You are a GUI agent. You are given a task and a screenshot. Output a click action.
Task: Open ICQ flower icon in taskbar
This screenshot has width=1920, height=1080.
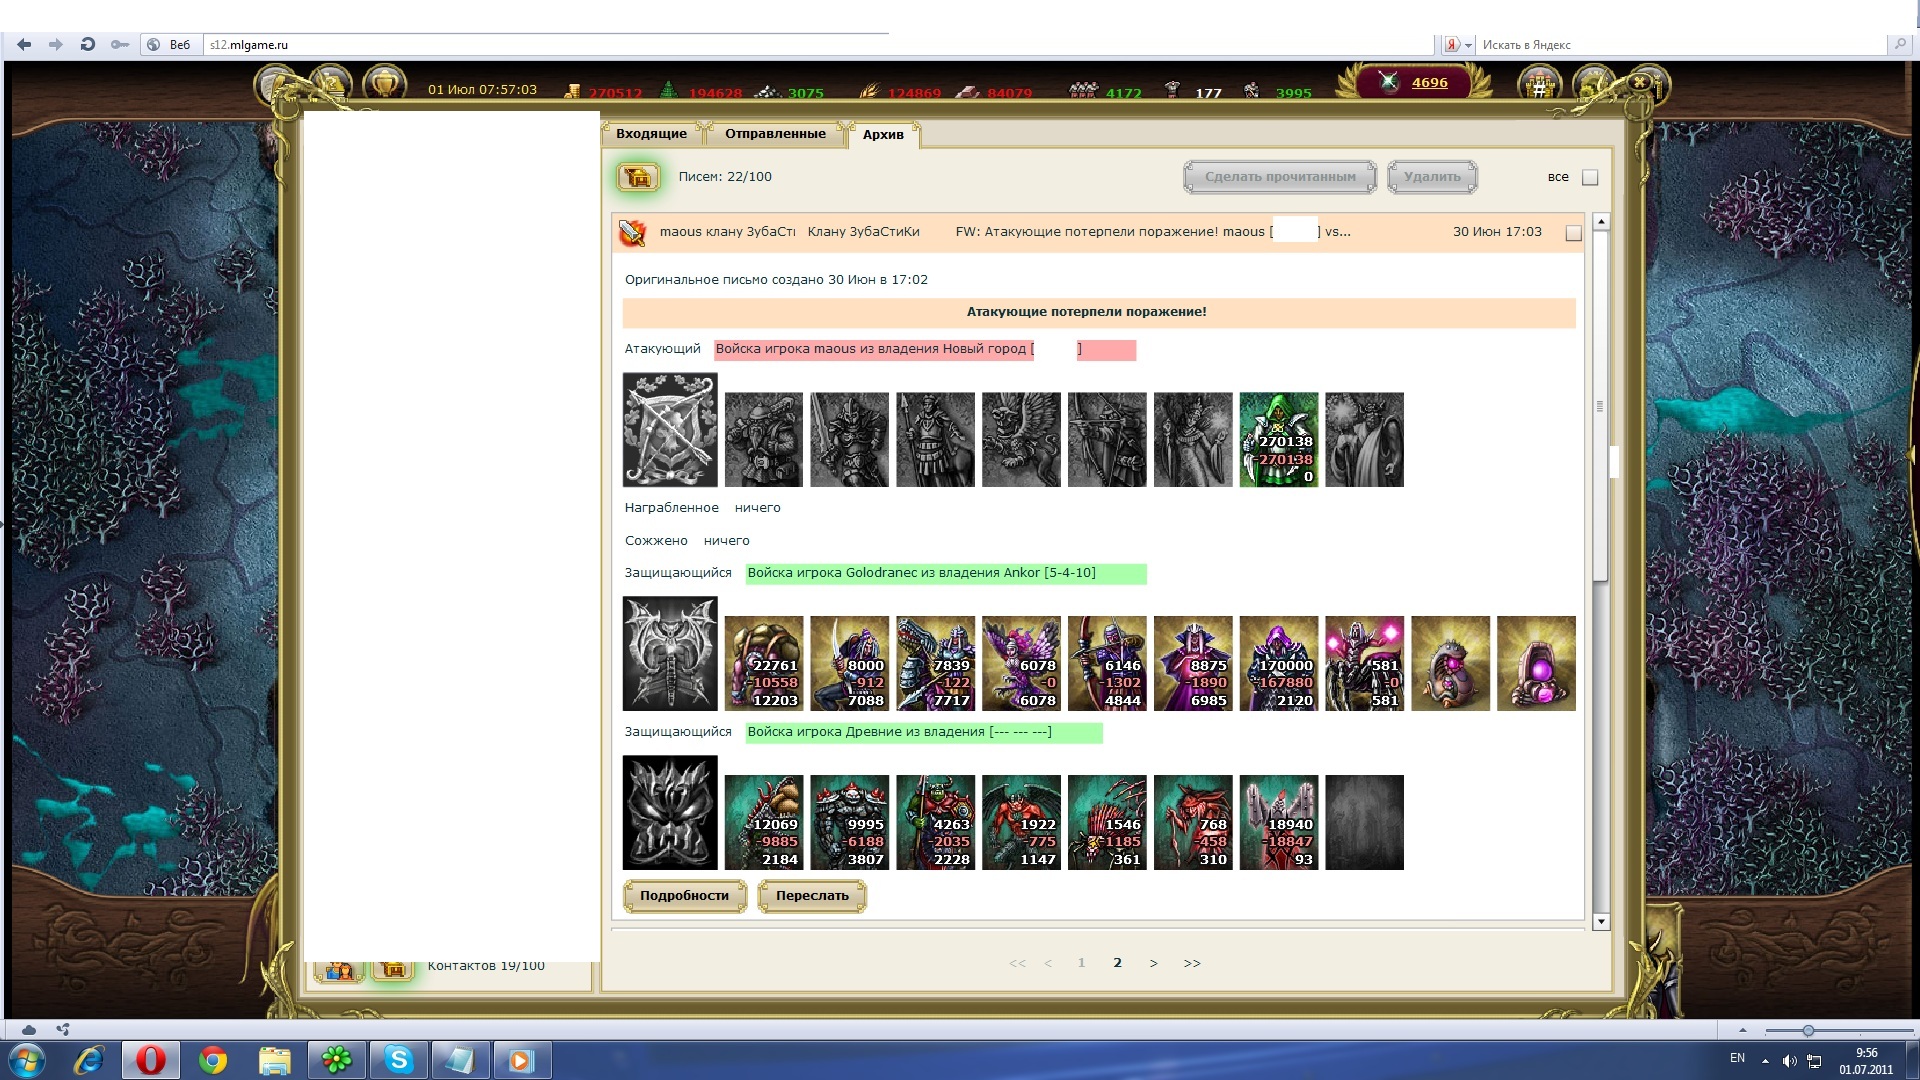point(337,1060)
